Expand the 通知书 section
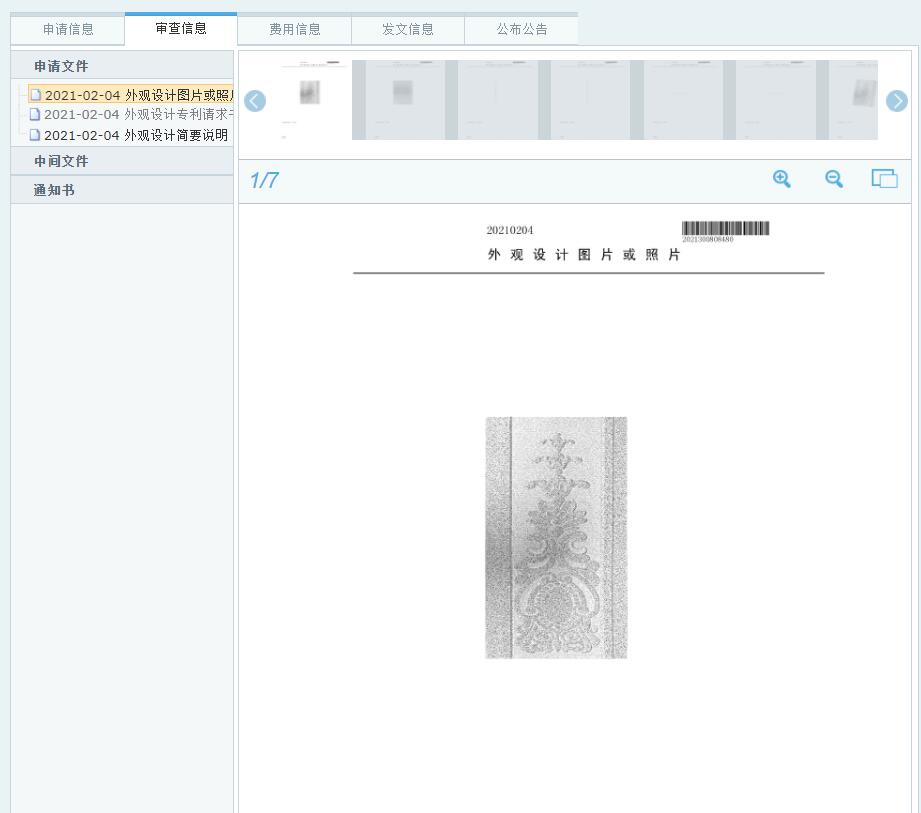921x813 pixels. [x=54, y=190]
